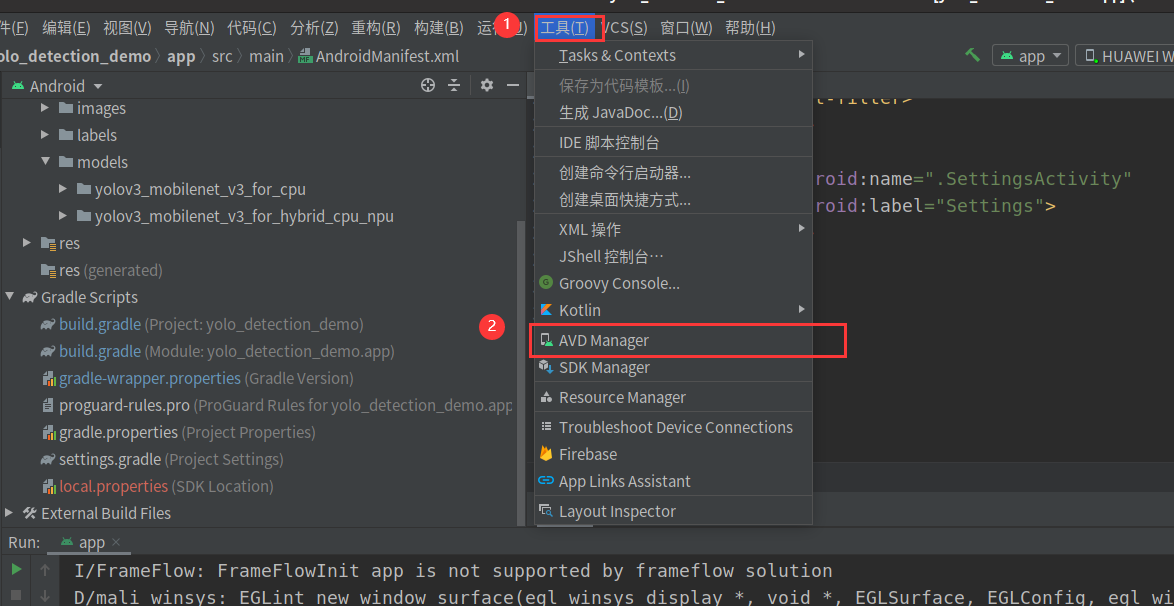
Task: Open JShell 控制台
Action: tap(673, 256)
